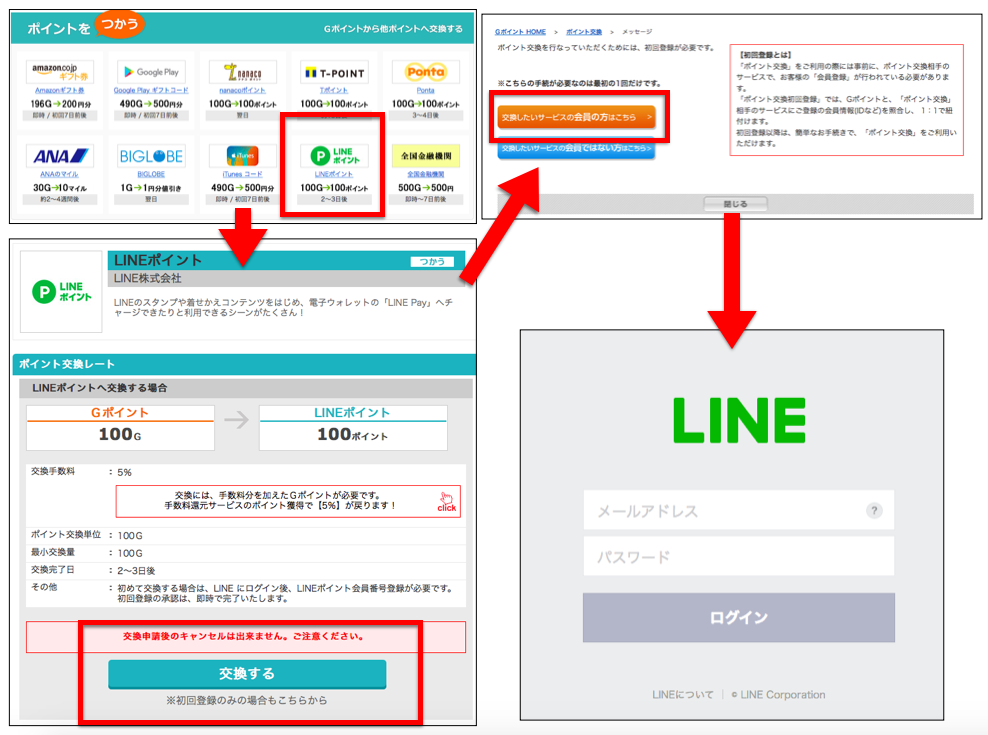Click the red click hand icon
The height and width of the screenshot is (735, 988).
point(446,501)
